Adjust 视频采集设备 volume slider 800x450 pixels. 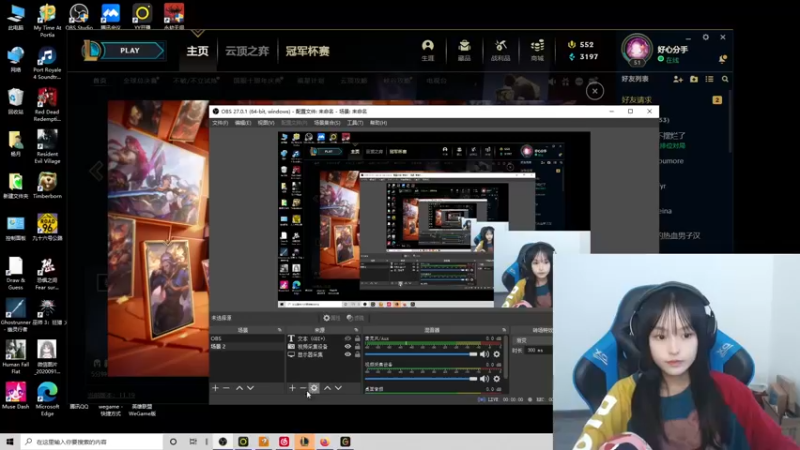click(x=421, y=379)
